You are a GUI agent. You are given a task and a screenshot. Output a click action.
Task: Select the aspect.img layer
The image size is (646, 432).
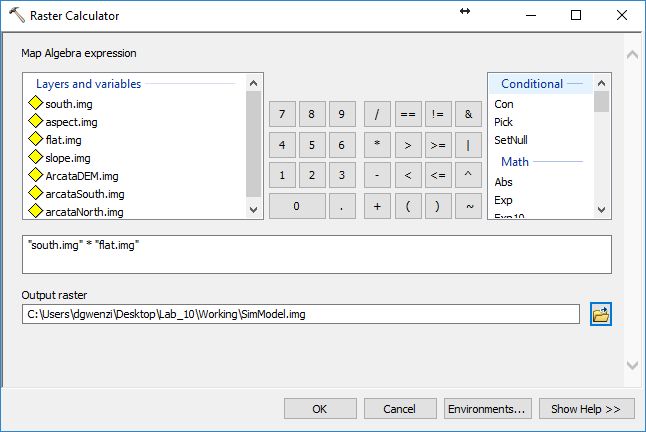[x=71, y=122]
